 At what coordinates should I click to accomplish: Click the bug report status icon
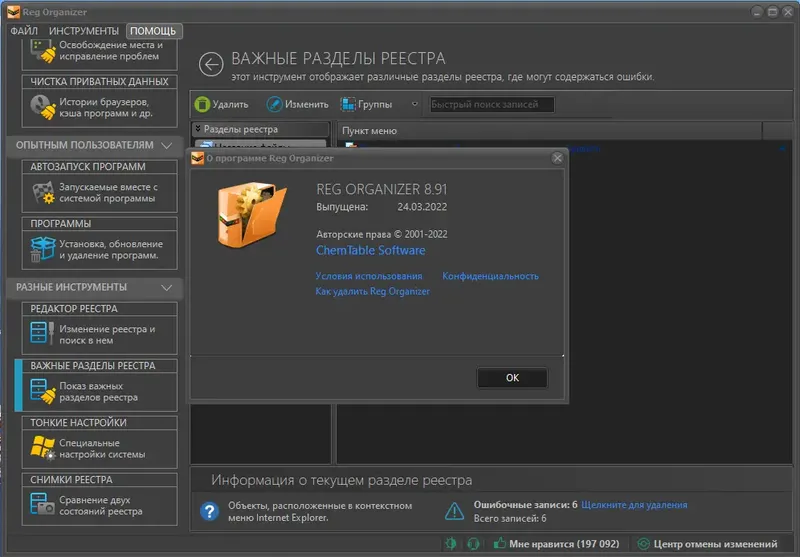tap(451, 544)
